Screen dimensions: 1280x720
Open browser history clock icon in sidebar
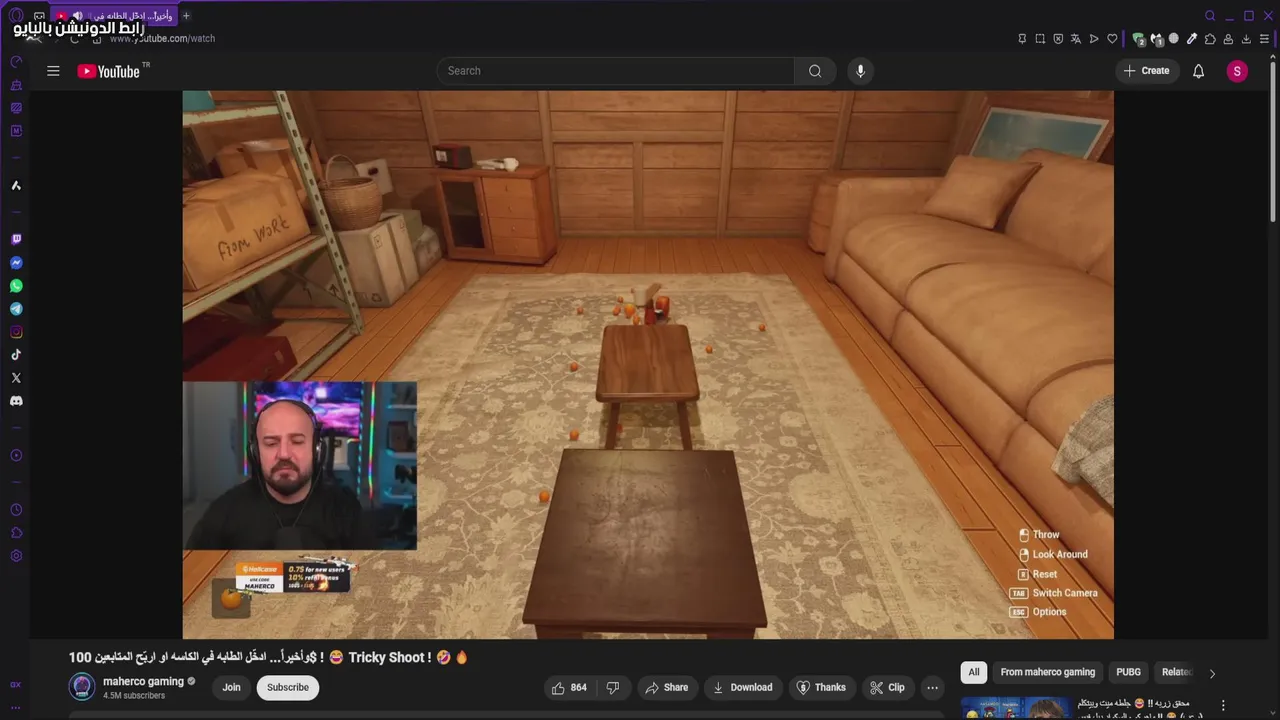click(16, 510)
